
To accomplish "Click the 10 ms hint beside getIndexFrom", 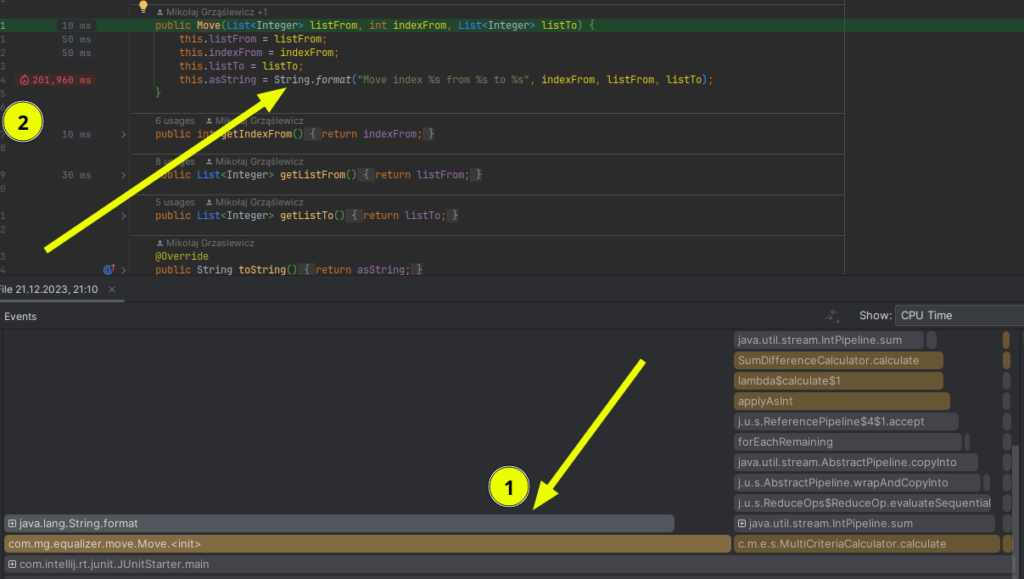I will click(x=76, y=134).
